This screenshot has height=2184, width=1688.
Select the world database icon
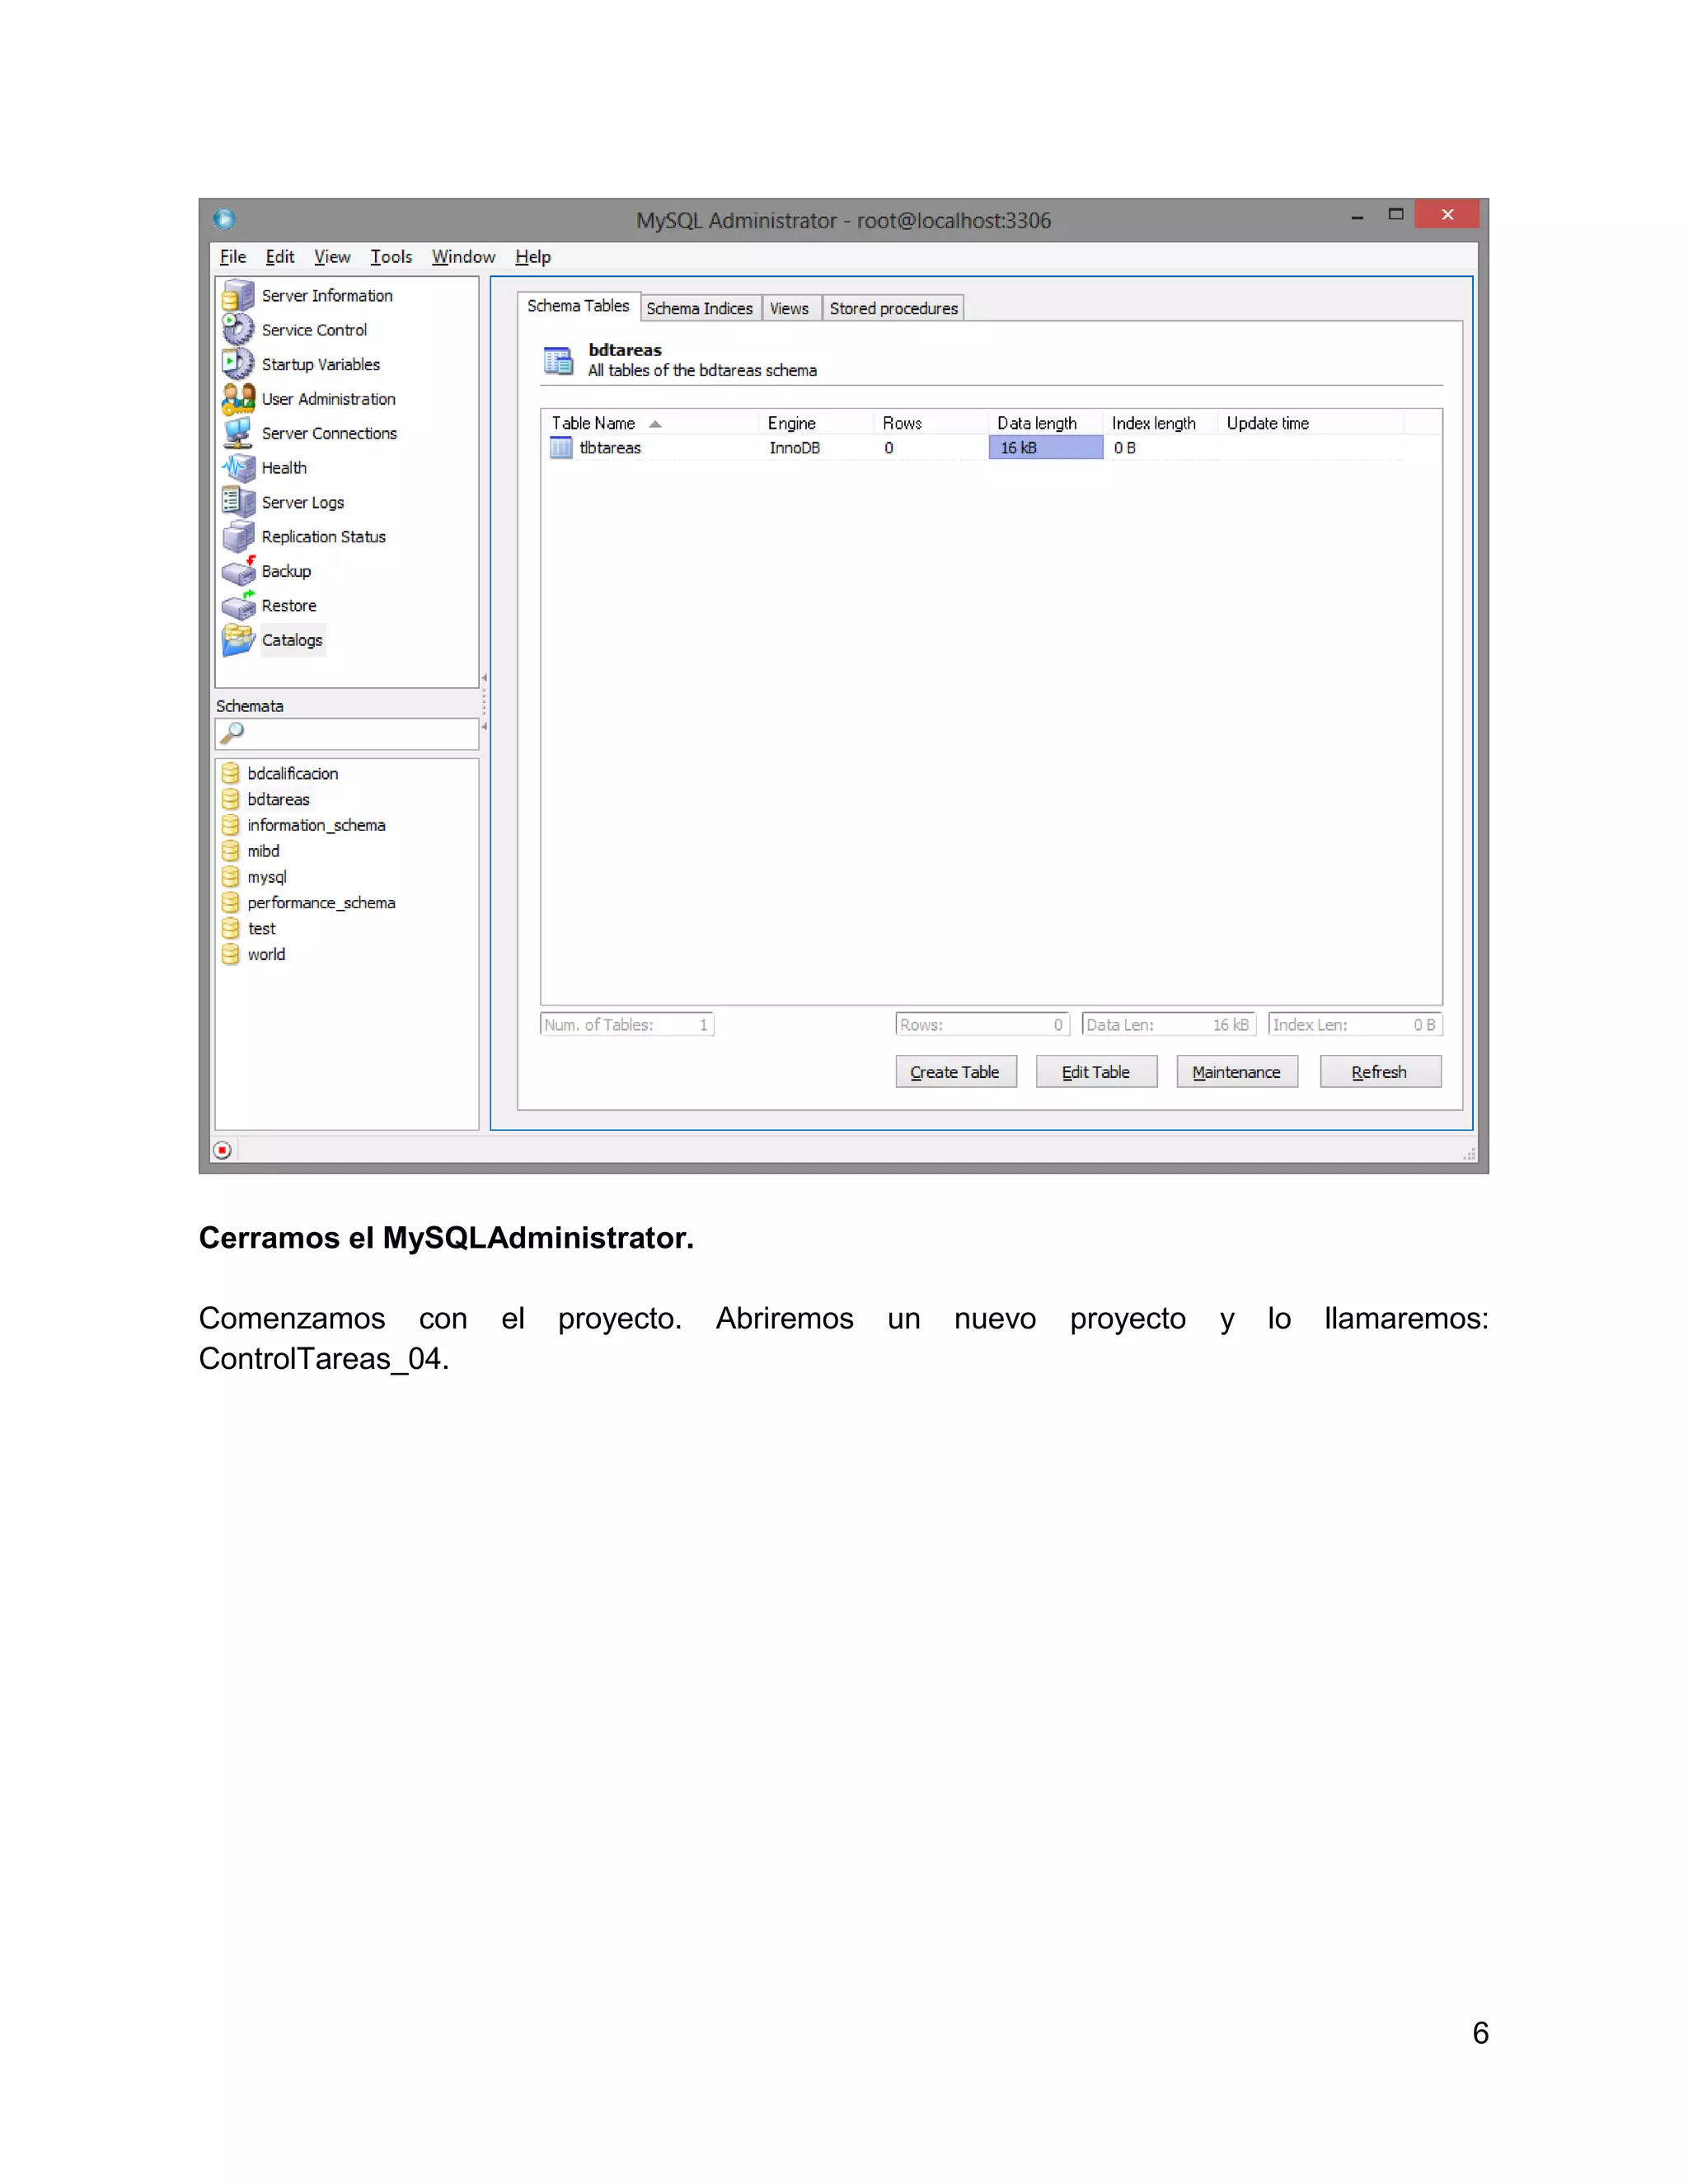tap(230, 954)
